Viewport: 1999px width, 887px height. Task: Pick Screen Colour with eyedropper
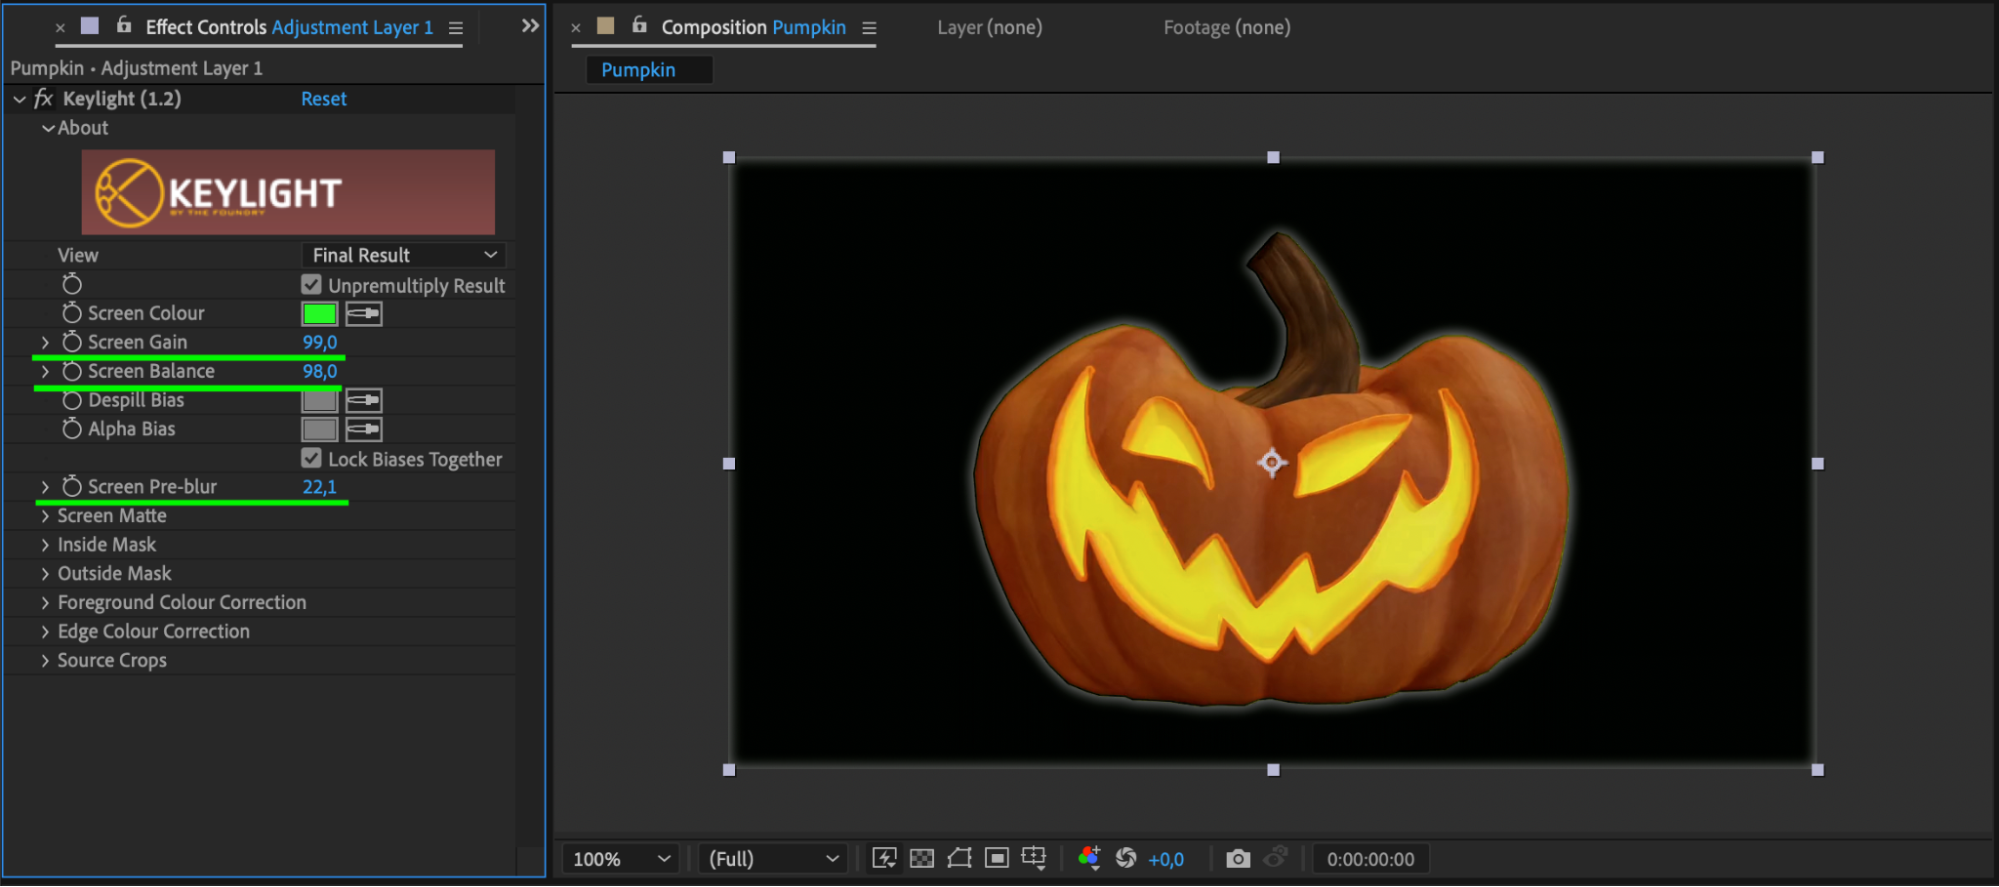coord(364,314)
